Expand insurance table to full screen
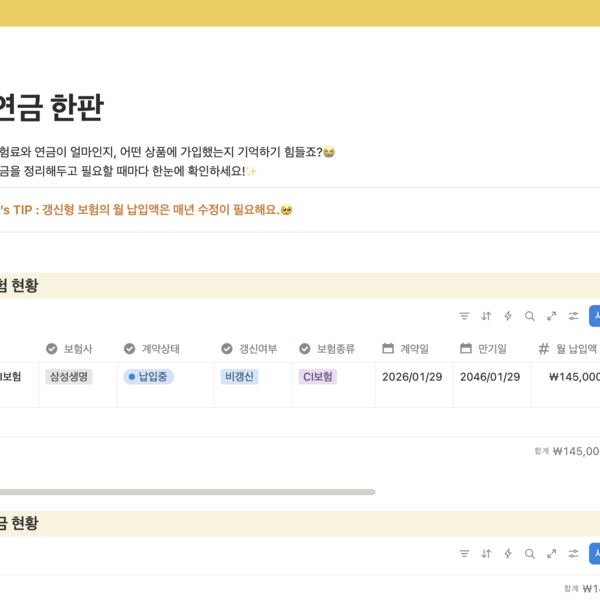Screen dimensions: 600x600 551,316
